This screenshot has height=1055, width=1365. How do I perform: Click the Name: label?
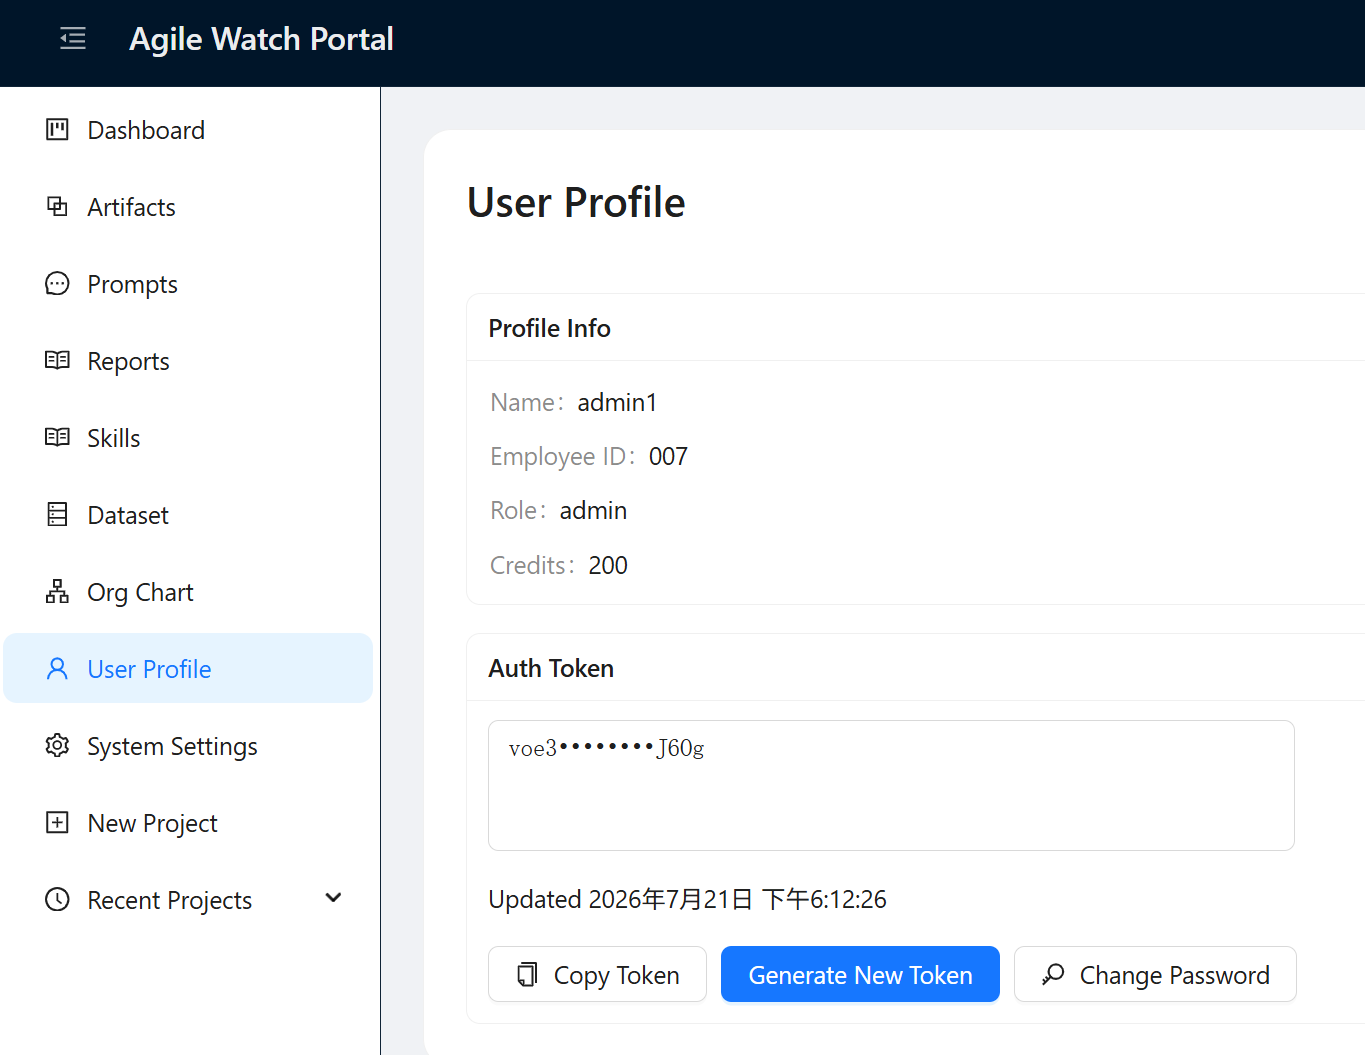point(527,402)
